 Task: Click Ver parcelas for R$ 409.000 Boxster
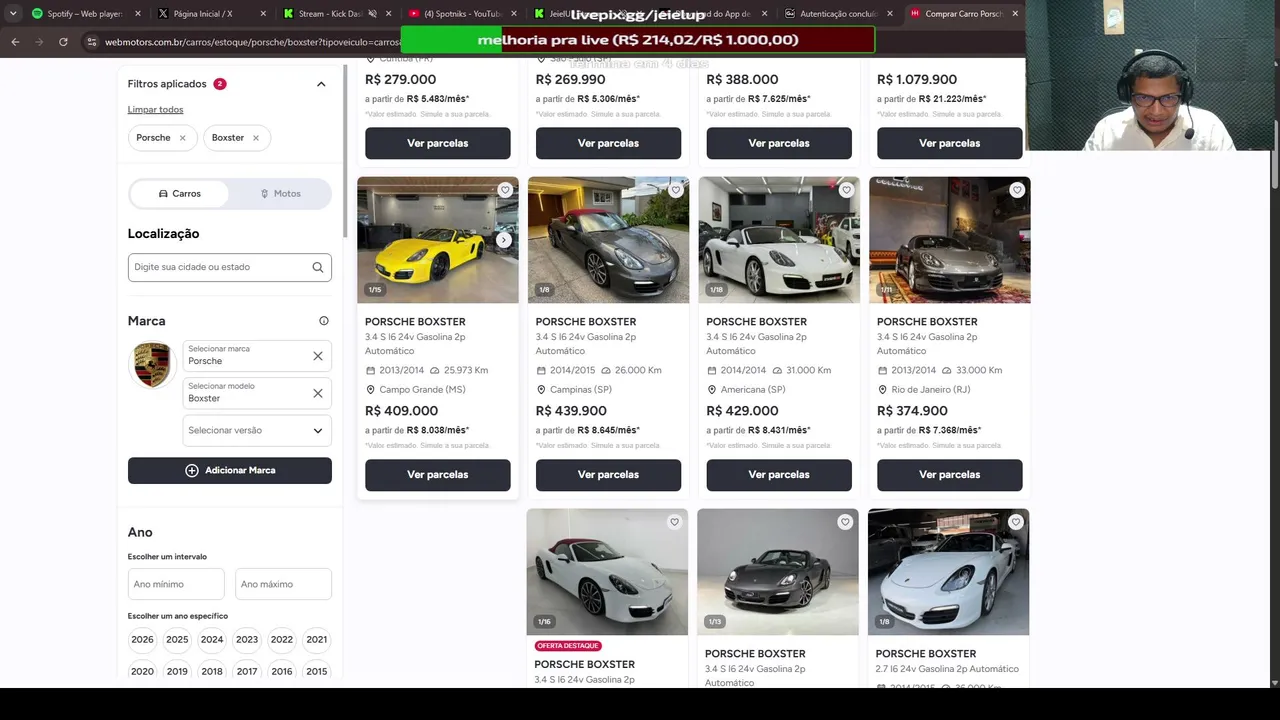click(438, 475)
